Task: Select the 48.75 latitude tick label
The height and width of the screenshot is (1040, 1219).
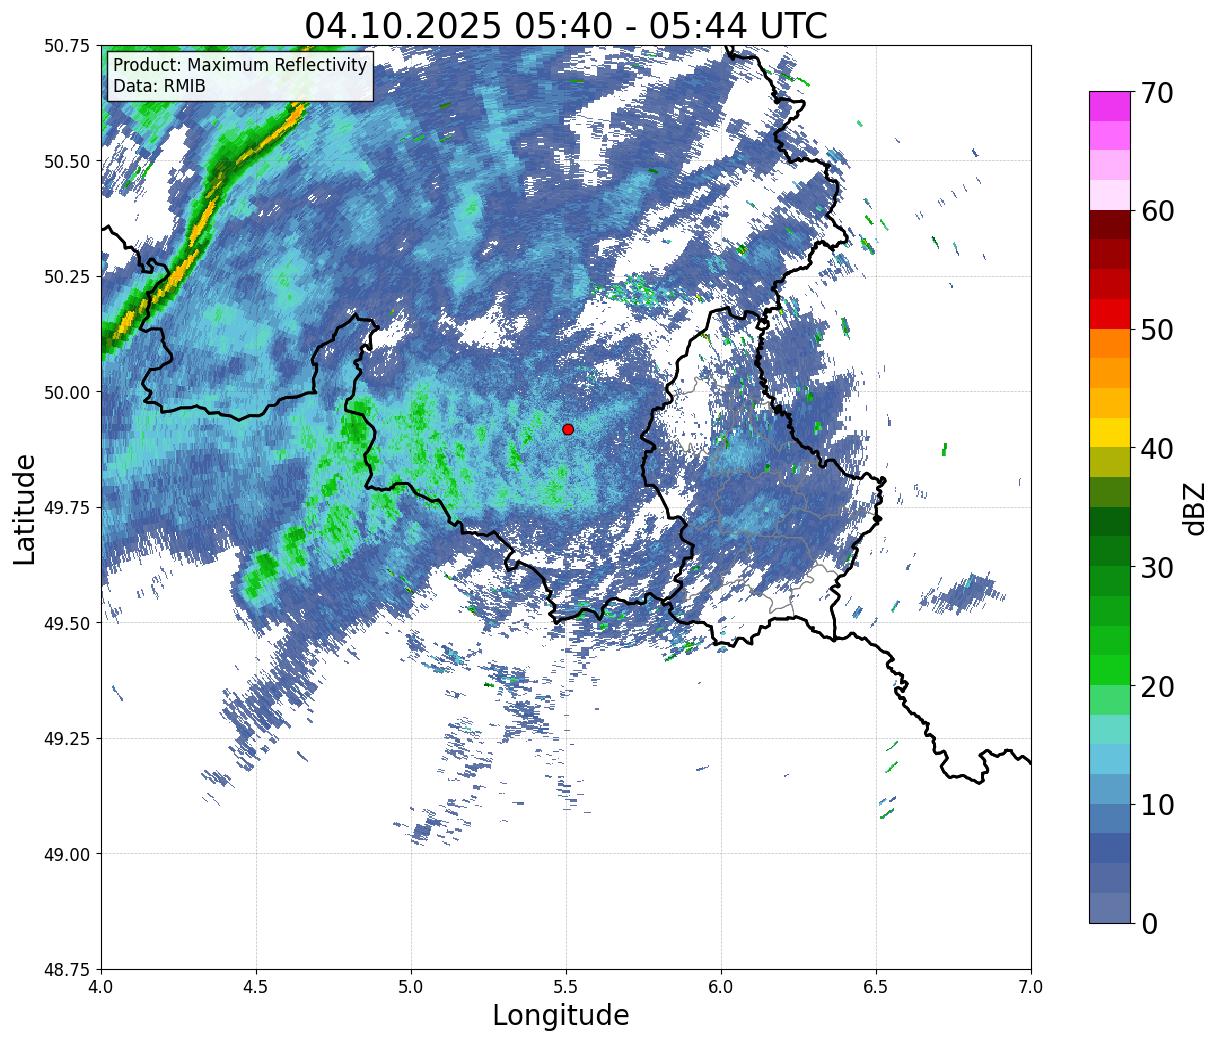Action: coord(67,970)
